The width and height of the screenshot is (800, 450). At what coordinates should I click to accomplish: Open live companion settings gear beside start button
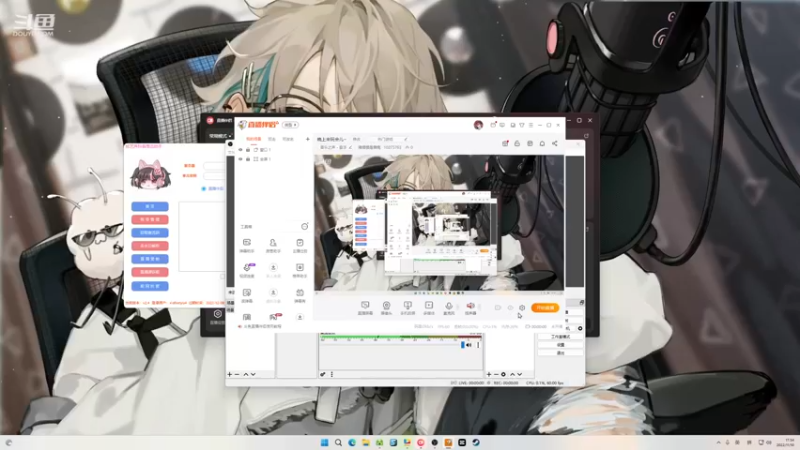[522, 308]
